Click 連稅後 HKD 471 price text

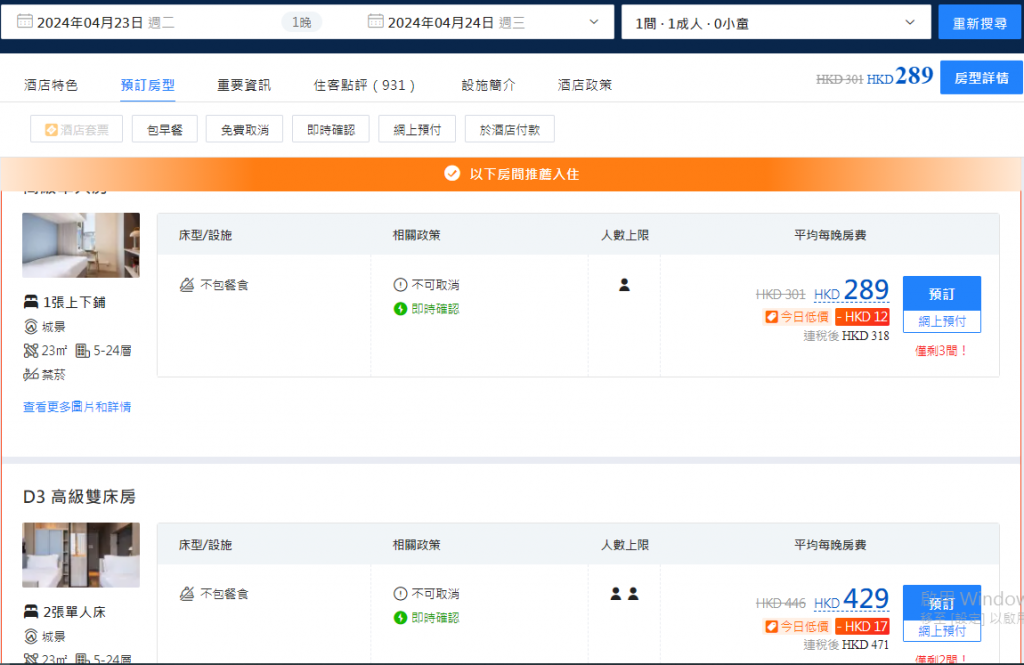click(846, 645)
